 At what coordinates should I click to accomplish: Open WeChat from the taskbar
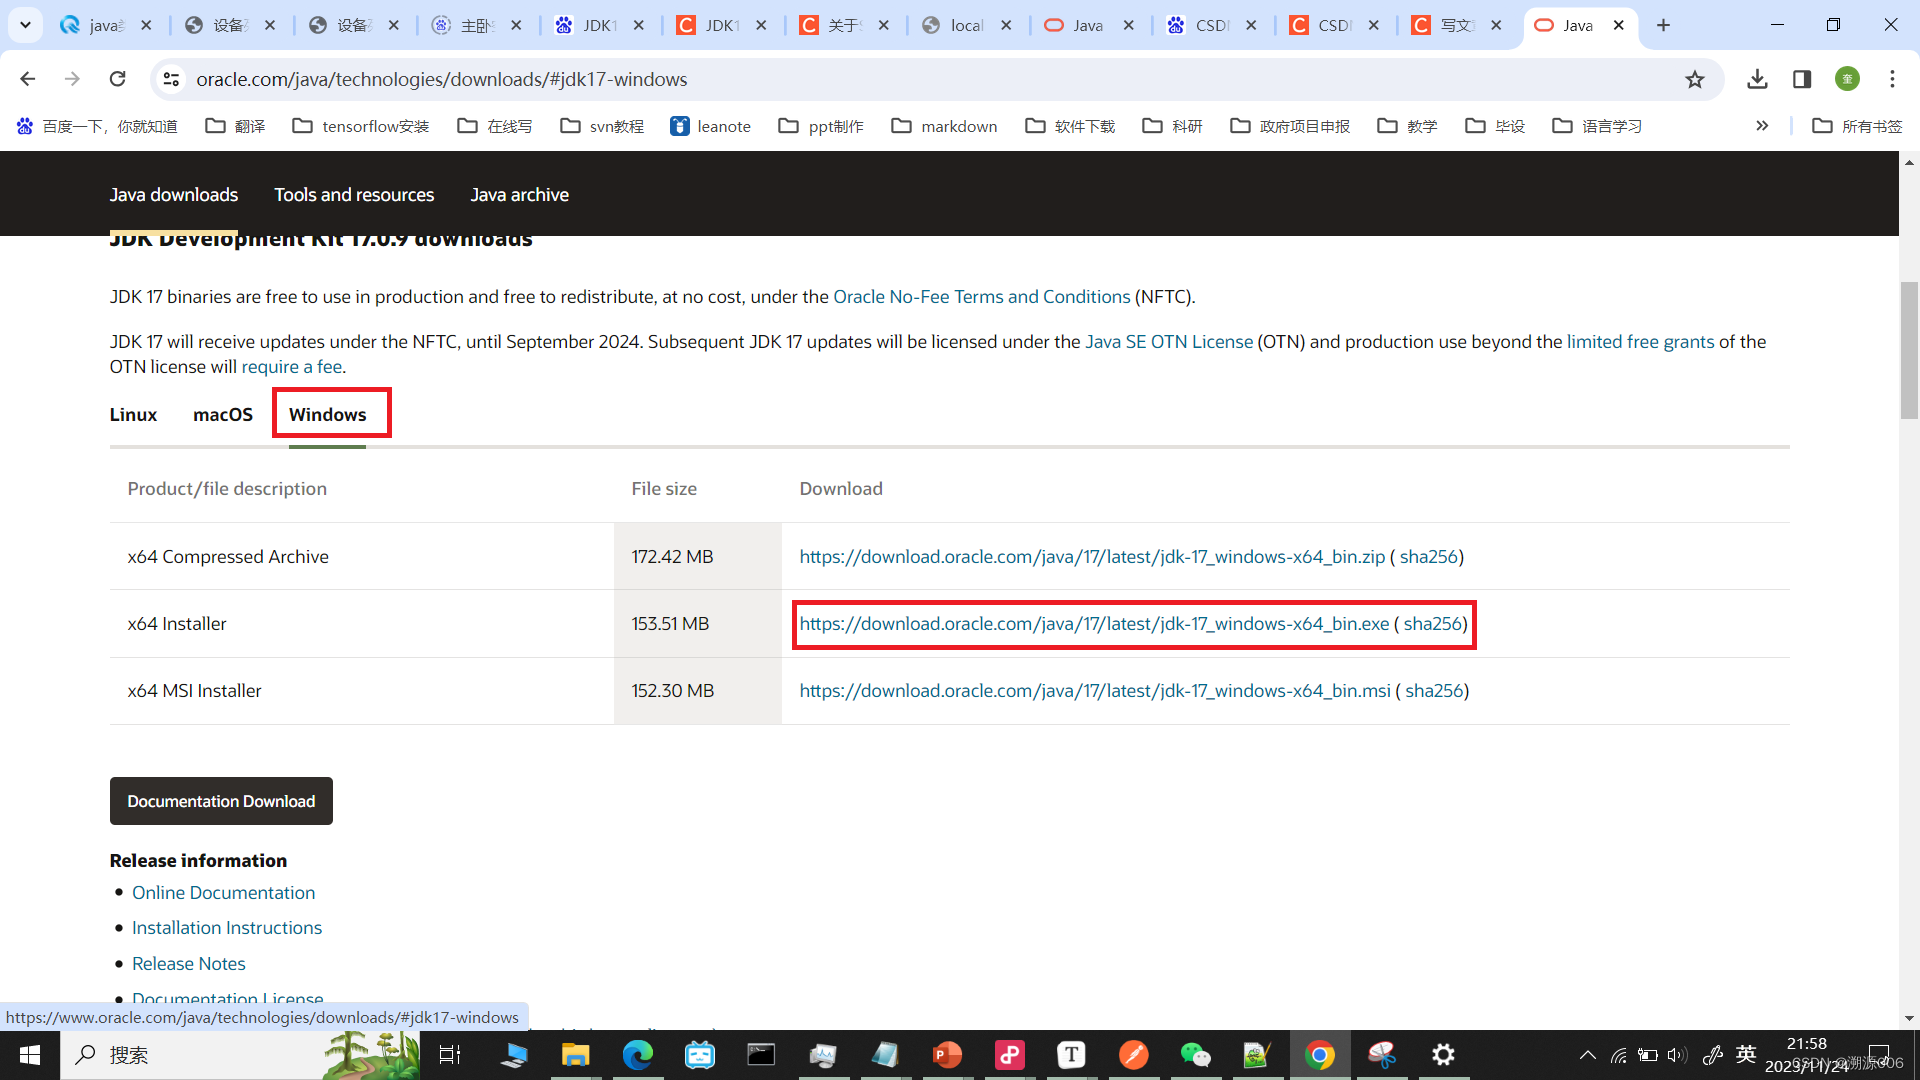point(1196,1055)
